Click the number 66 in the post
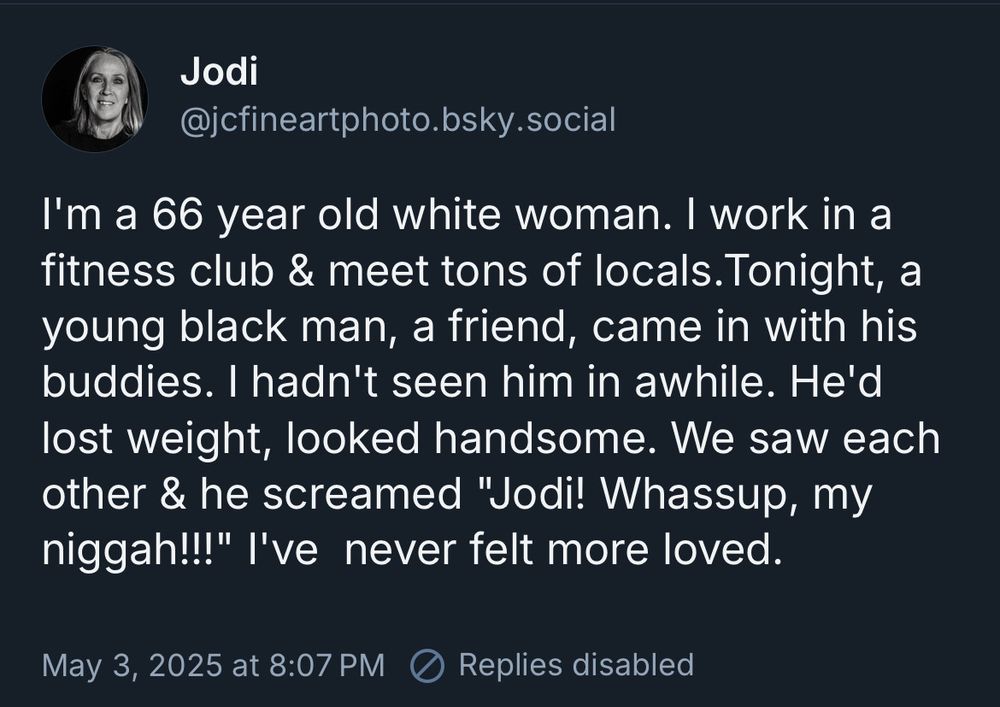The width and height of the screenshot is (1000, 707). [x=177, y=215]
